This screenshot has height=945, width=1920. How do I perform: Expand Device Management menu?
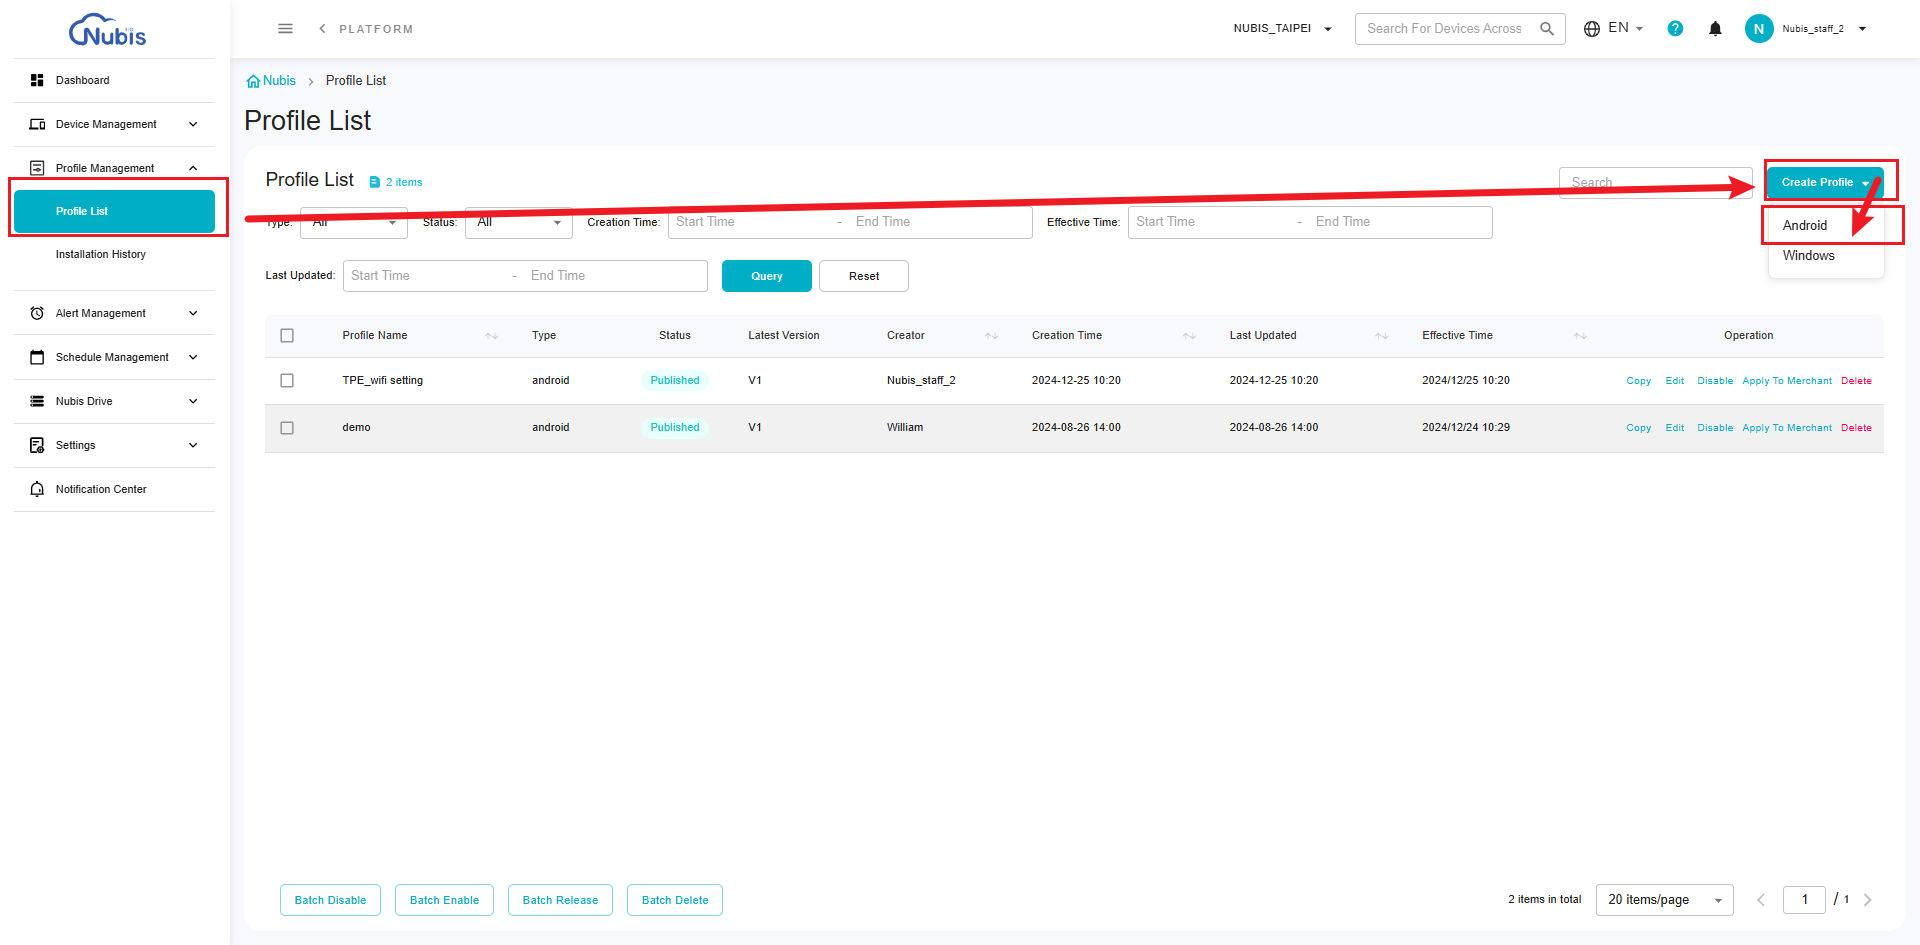coord(193,124)
